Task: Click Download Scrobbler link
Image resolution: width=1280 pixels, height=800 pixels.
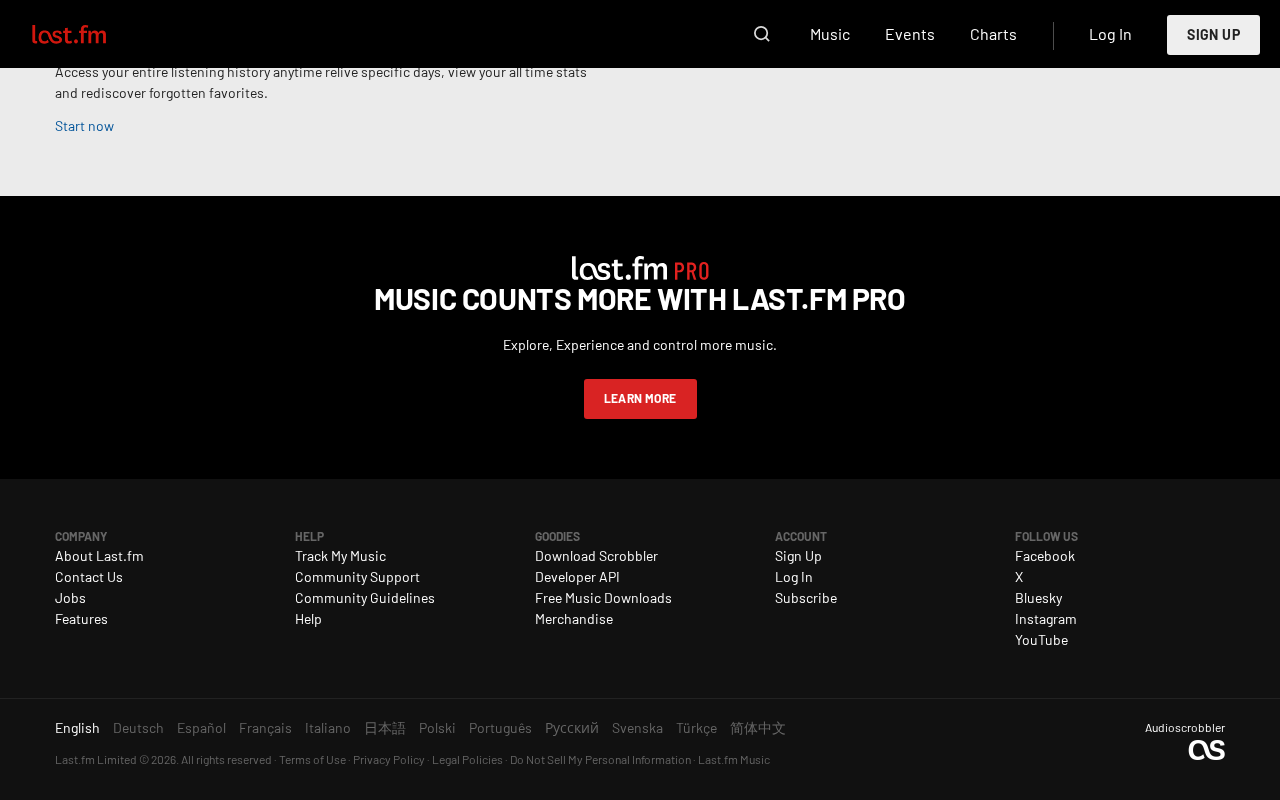Action: coord(596,556)
